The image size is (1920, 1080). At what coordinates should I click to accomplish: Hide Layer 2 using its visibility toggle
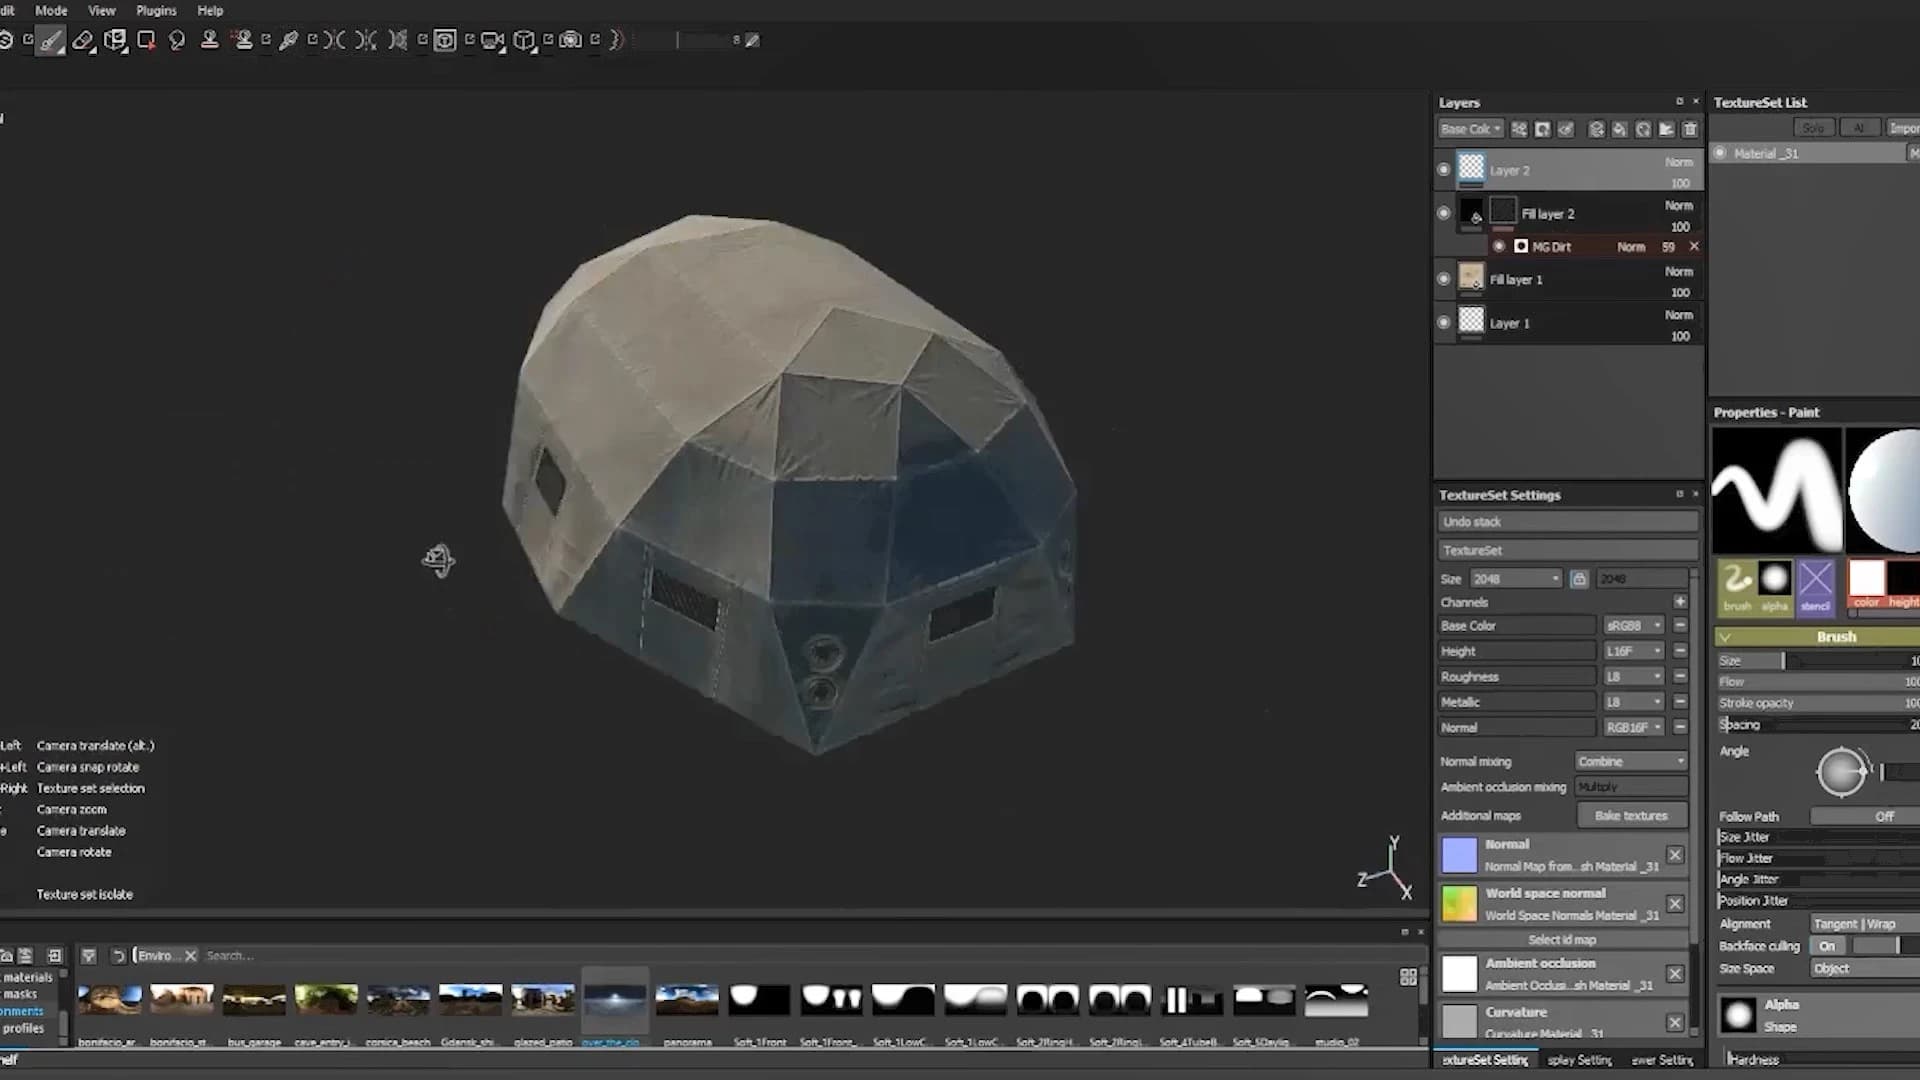(x=1444, y=169)
